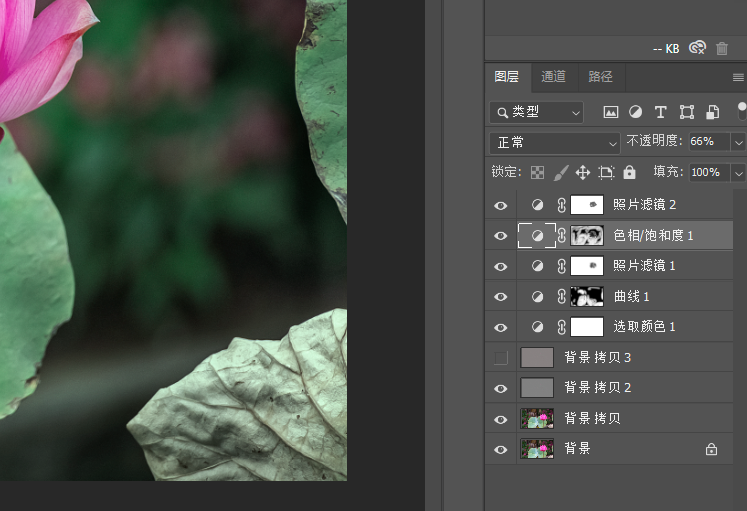Select the 选取颜色 1 layer
The image size is (747, 511).
coord(644,327)
